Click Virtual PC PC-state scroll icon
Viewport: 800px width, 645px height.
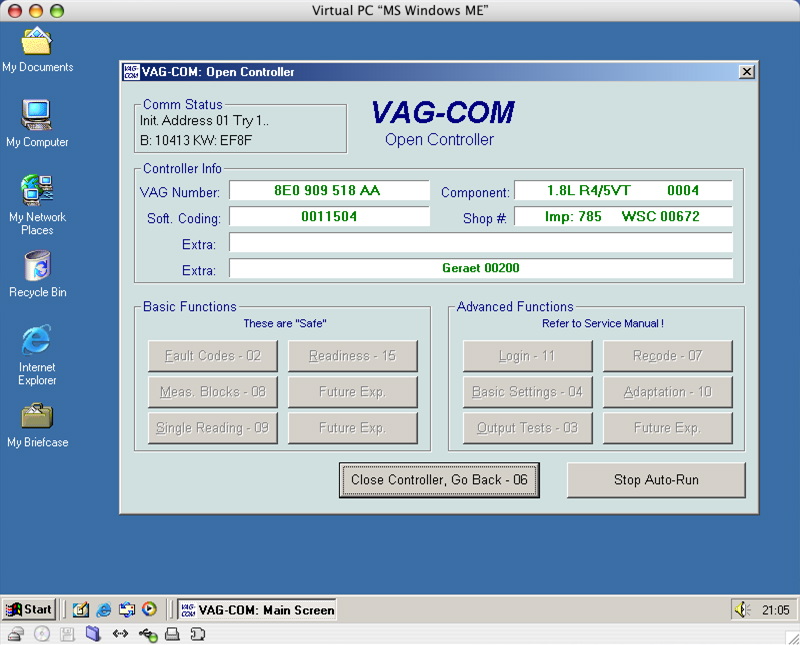[198, 634]
